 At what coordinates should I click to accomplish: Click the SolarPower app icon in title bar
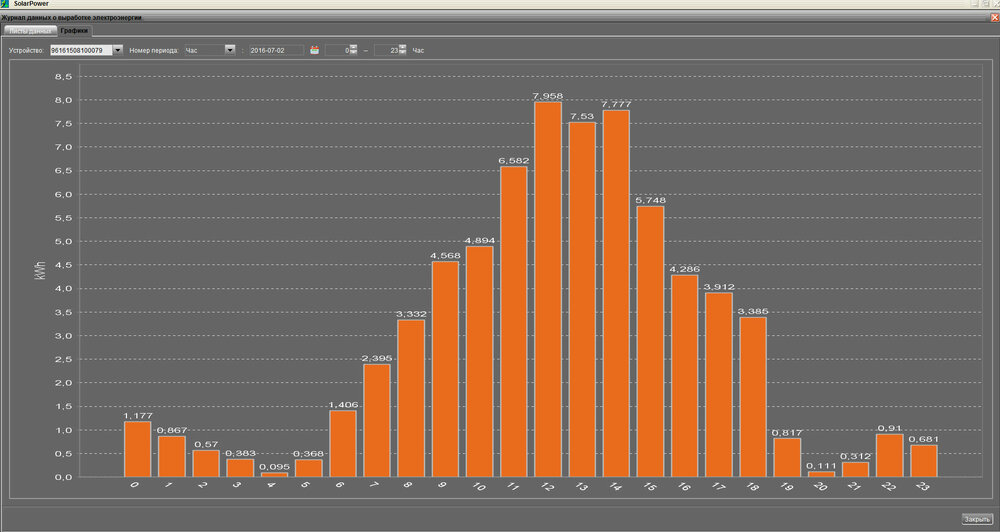click(4, 3)
